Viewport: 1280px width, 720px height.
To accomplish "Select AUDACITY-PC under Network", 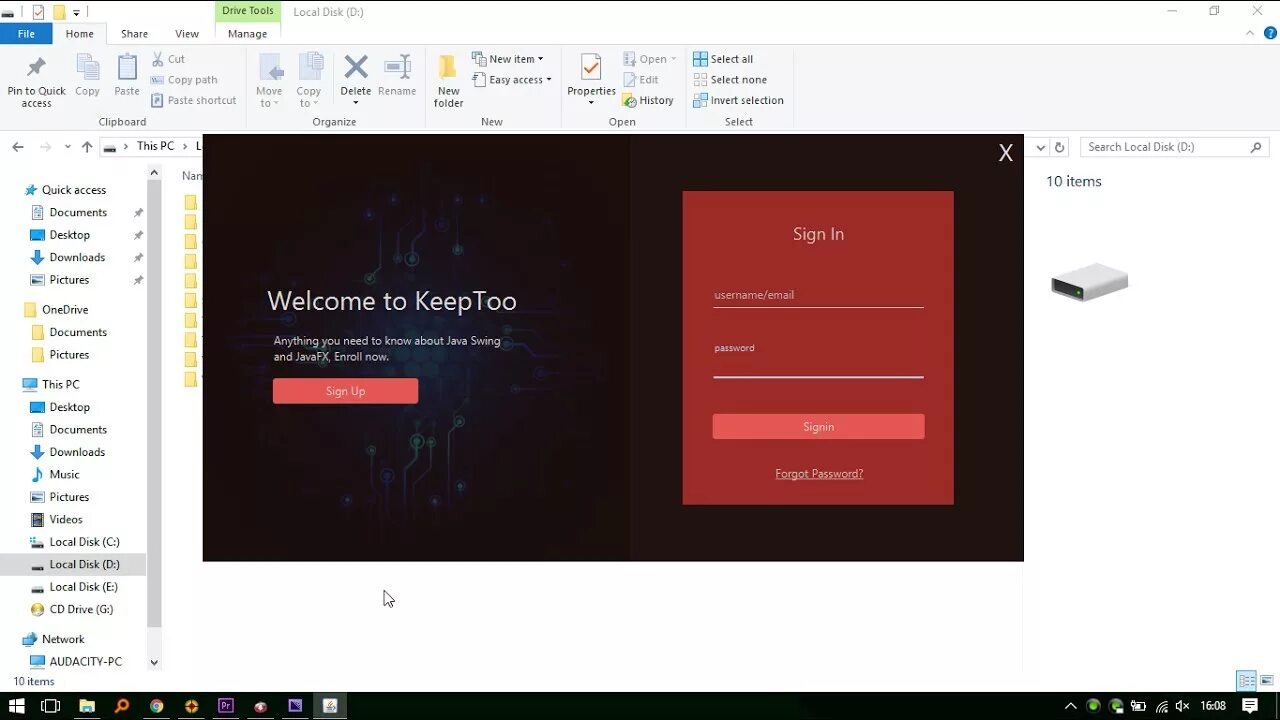I will point(85,662).
